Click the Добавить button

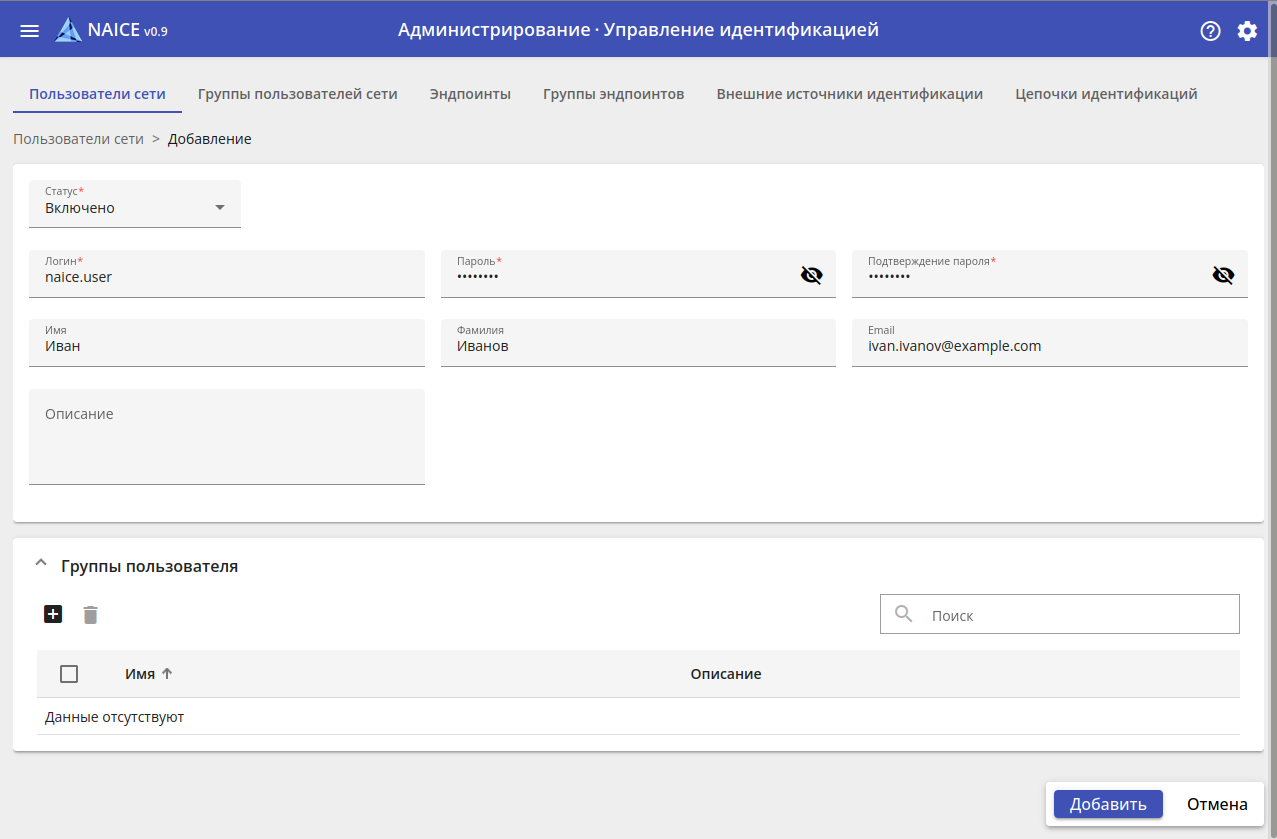point(1108,804)
